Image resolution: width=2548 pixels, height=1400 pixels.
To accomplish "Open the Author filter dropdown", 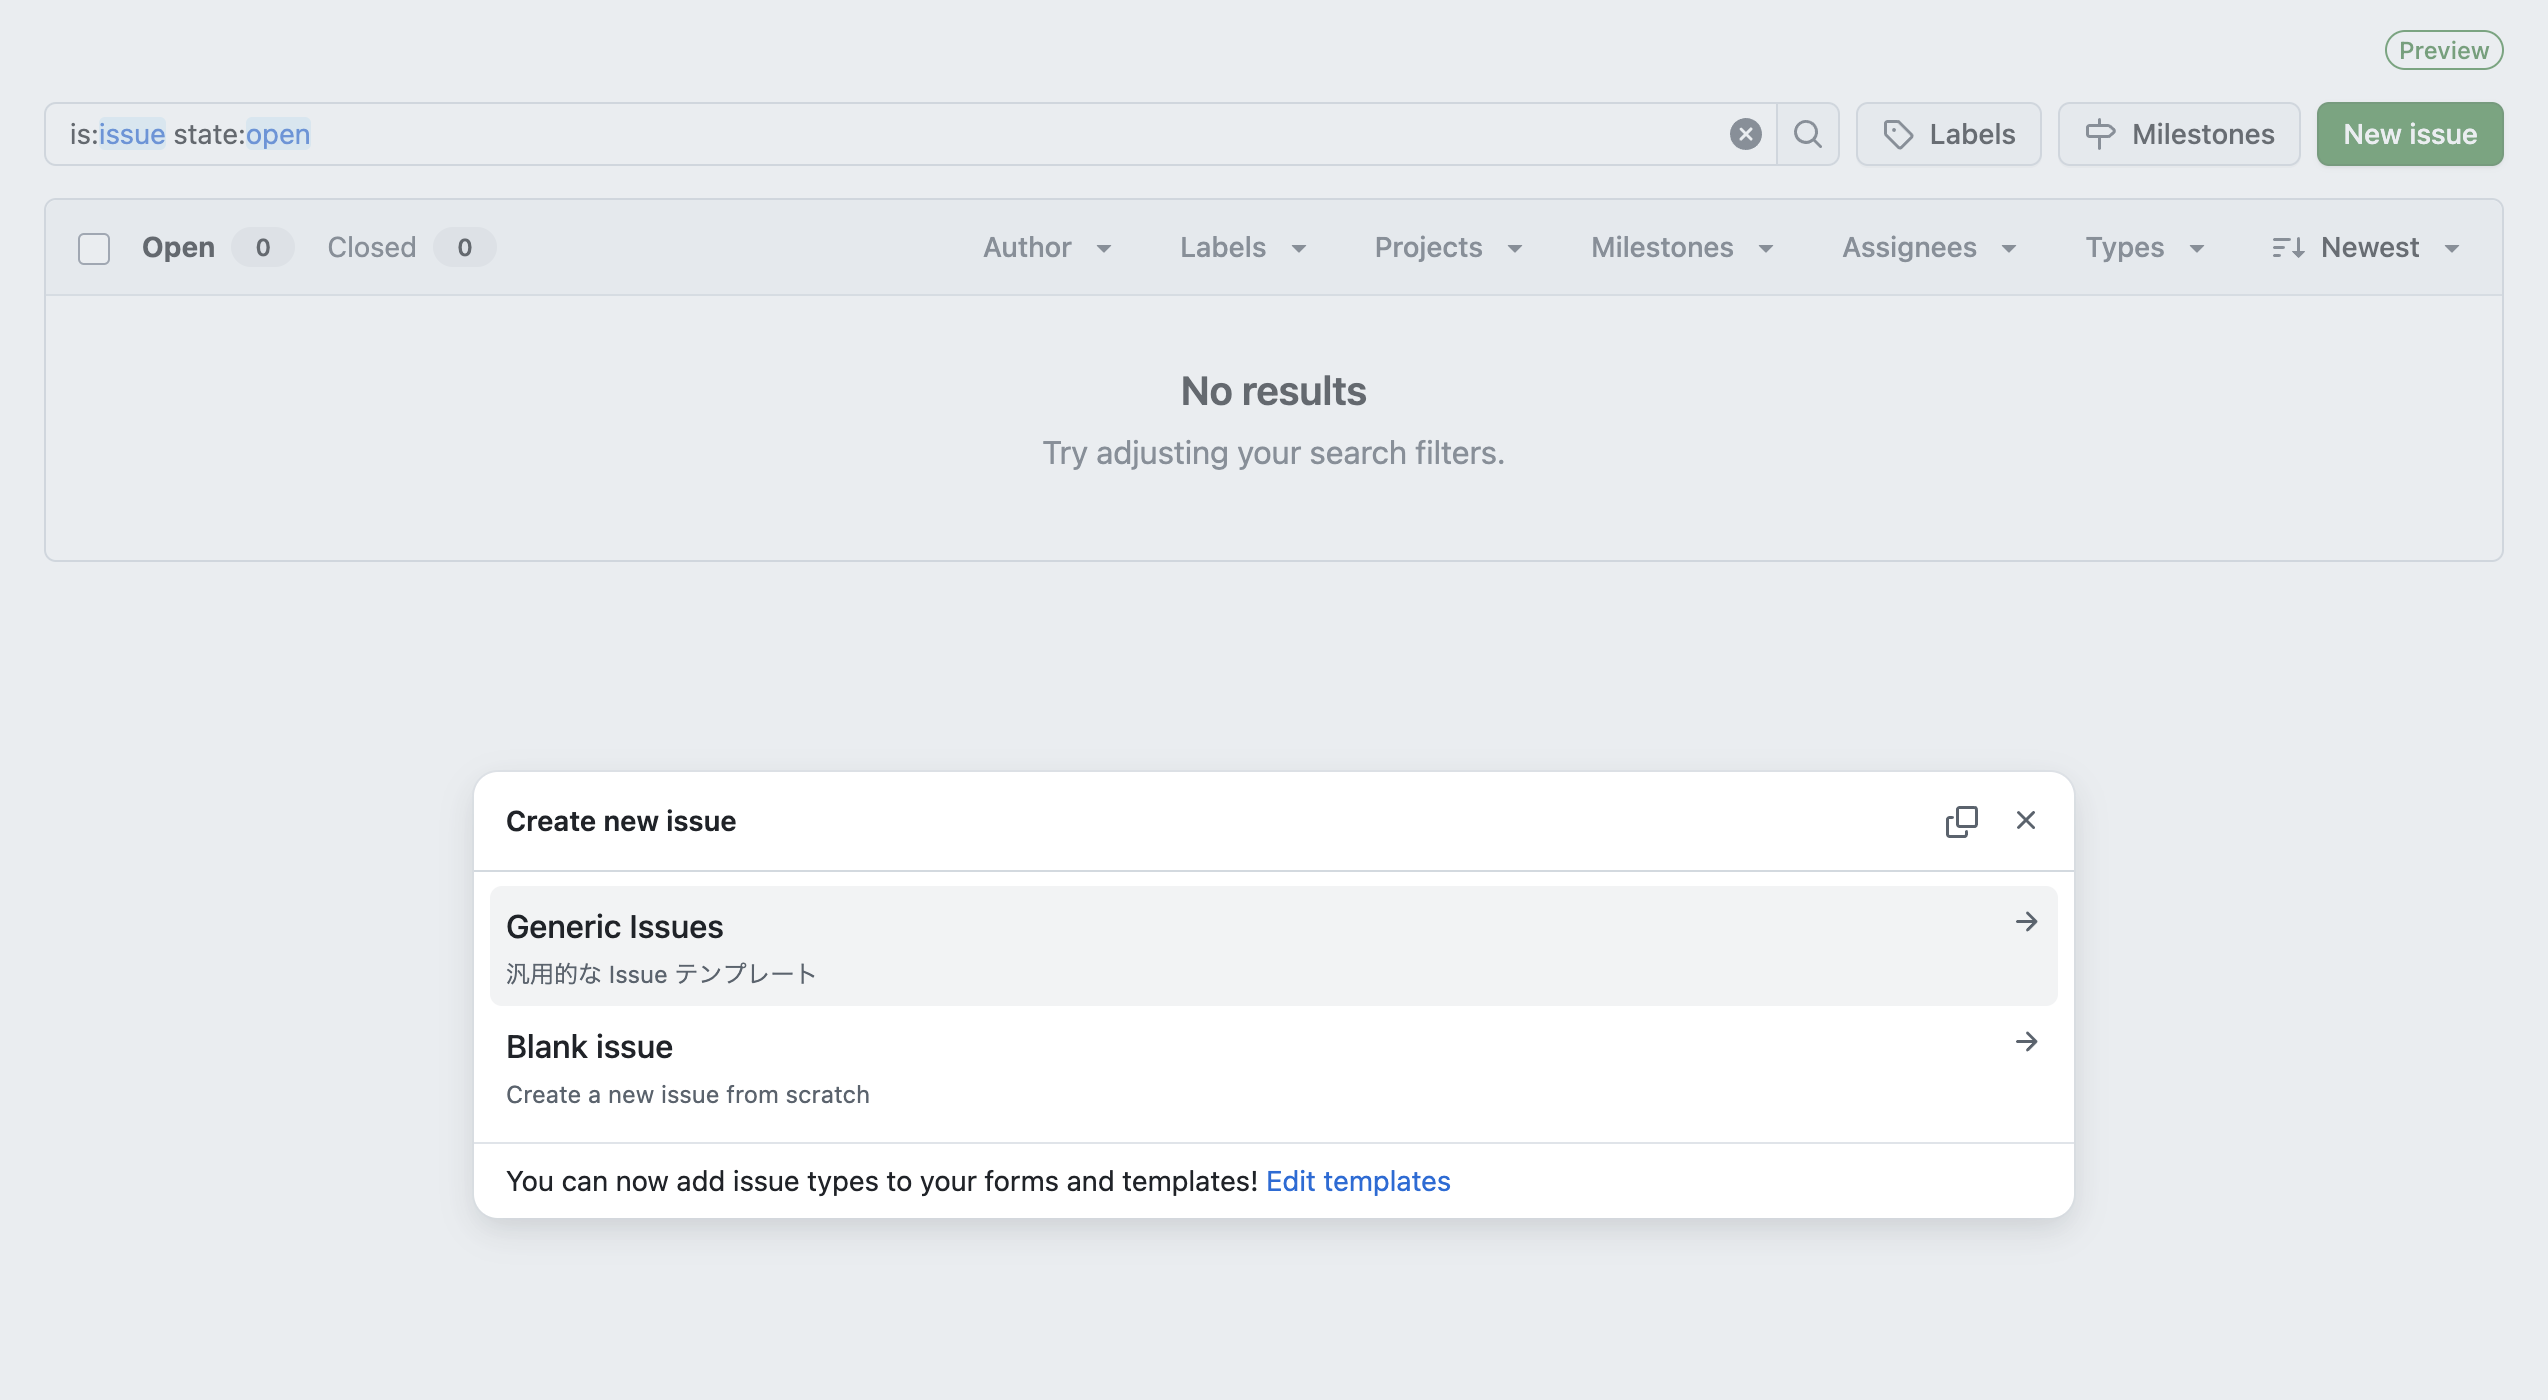I will click(1046, 247).
